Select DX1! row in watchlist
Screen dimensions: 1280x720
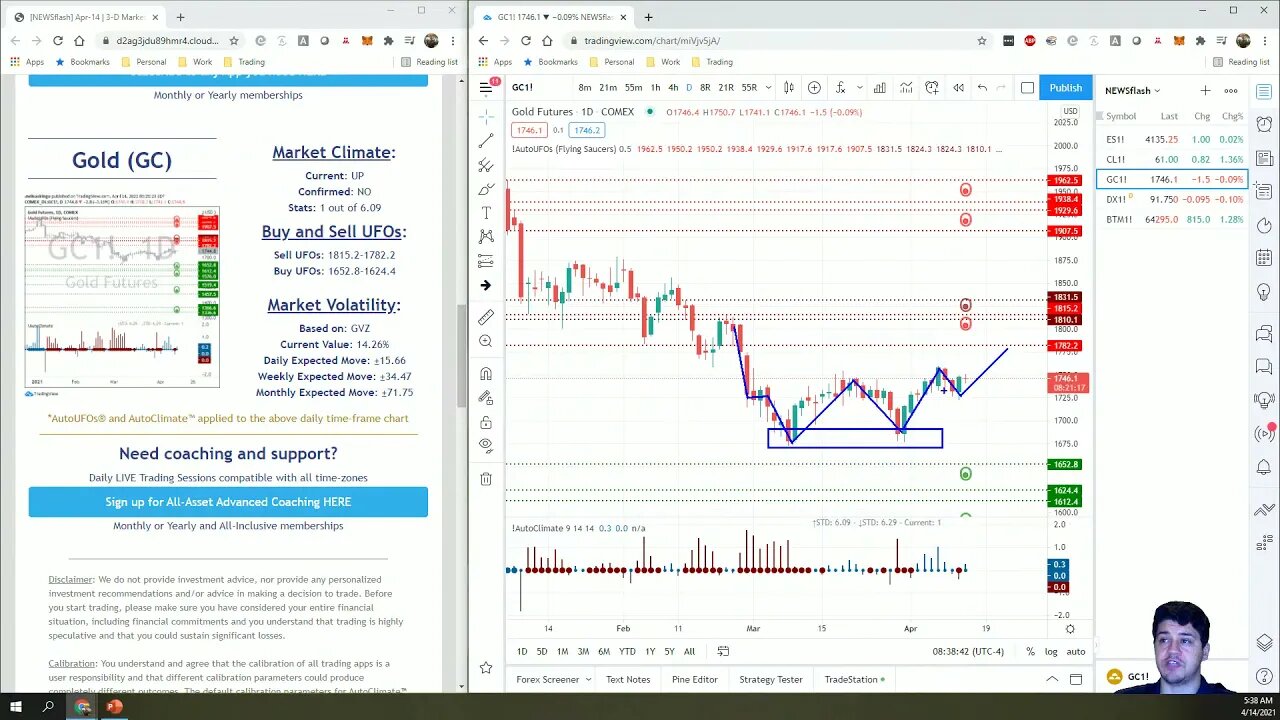pos(1172,199)
